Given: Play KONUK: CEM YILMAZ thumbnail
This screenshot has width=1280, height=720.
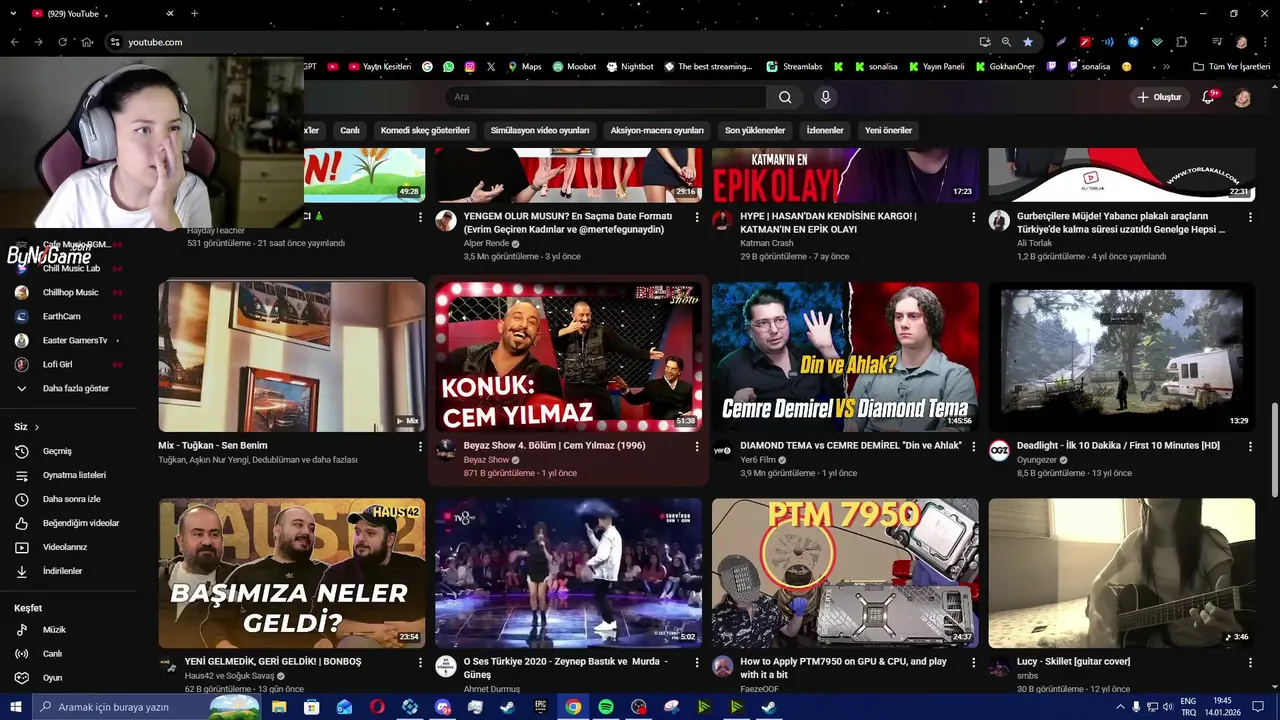Looking at the screenshot, I should click(x=568, y=356).
